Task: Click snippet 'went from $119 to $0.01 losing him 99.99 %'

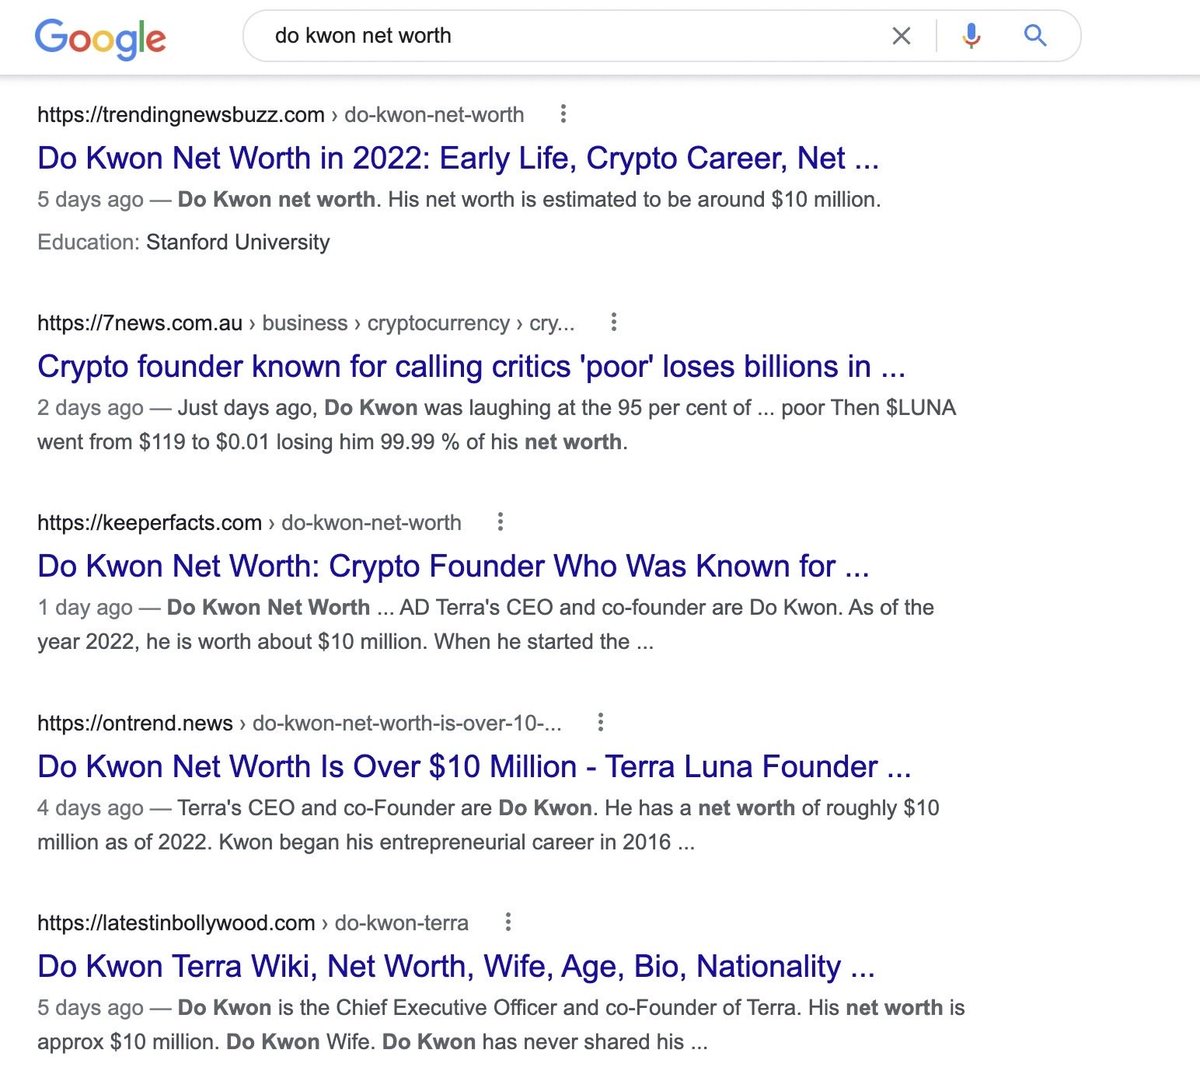Action: (x=248, y=442)
